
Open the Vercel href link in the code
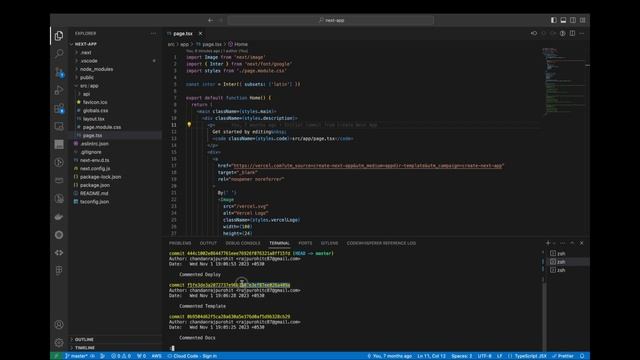368,166
